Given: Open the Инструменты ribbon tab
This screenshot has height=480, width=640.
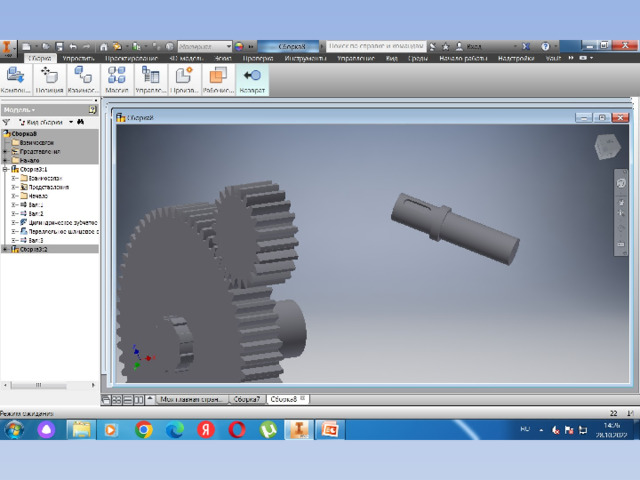Looking at the screenshot, I should (305, 58).
